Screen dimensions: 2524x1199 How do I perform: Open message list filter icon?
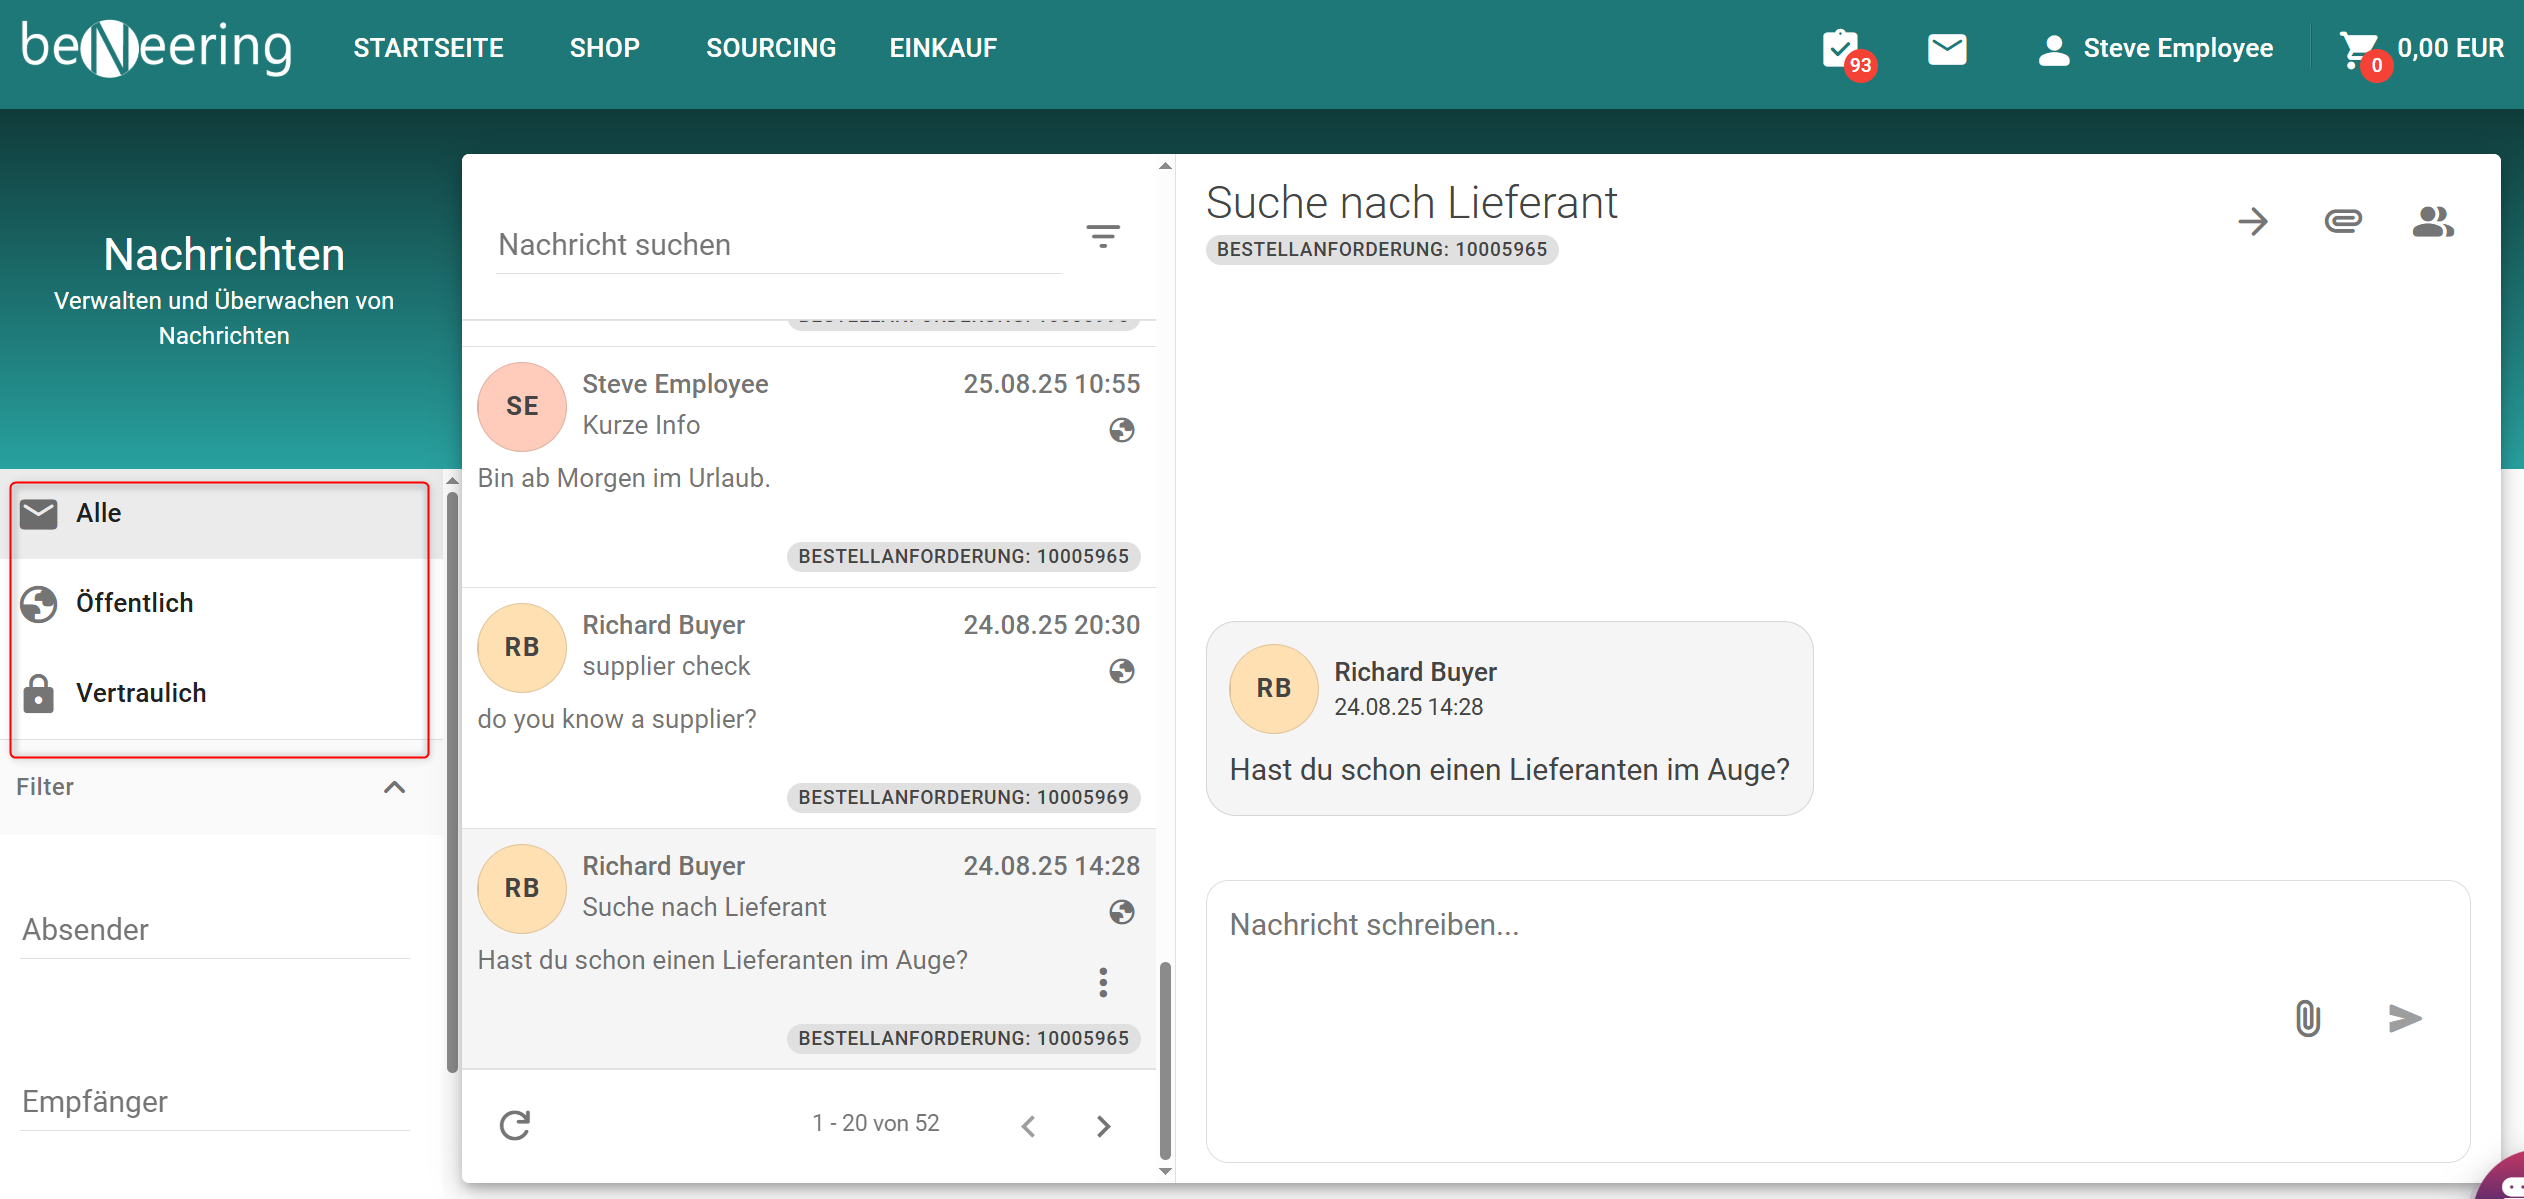[x=1103, y=237]
